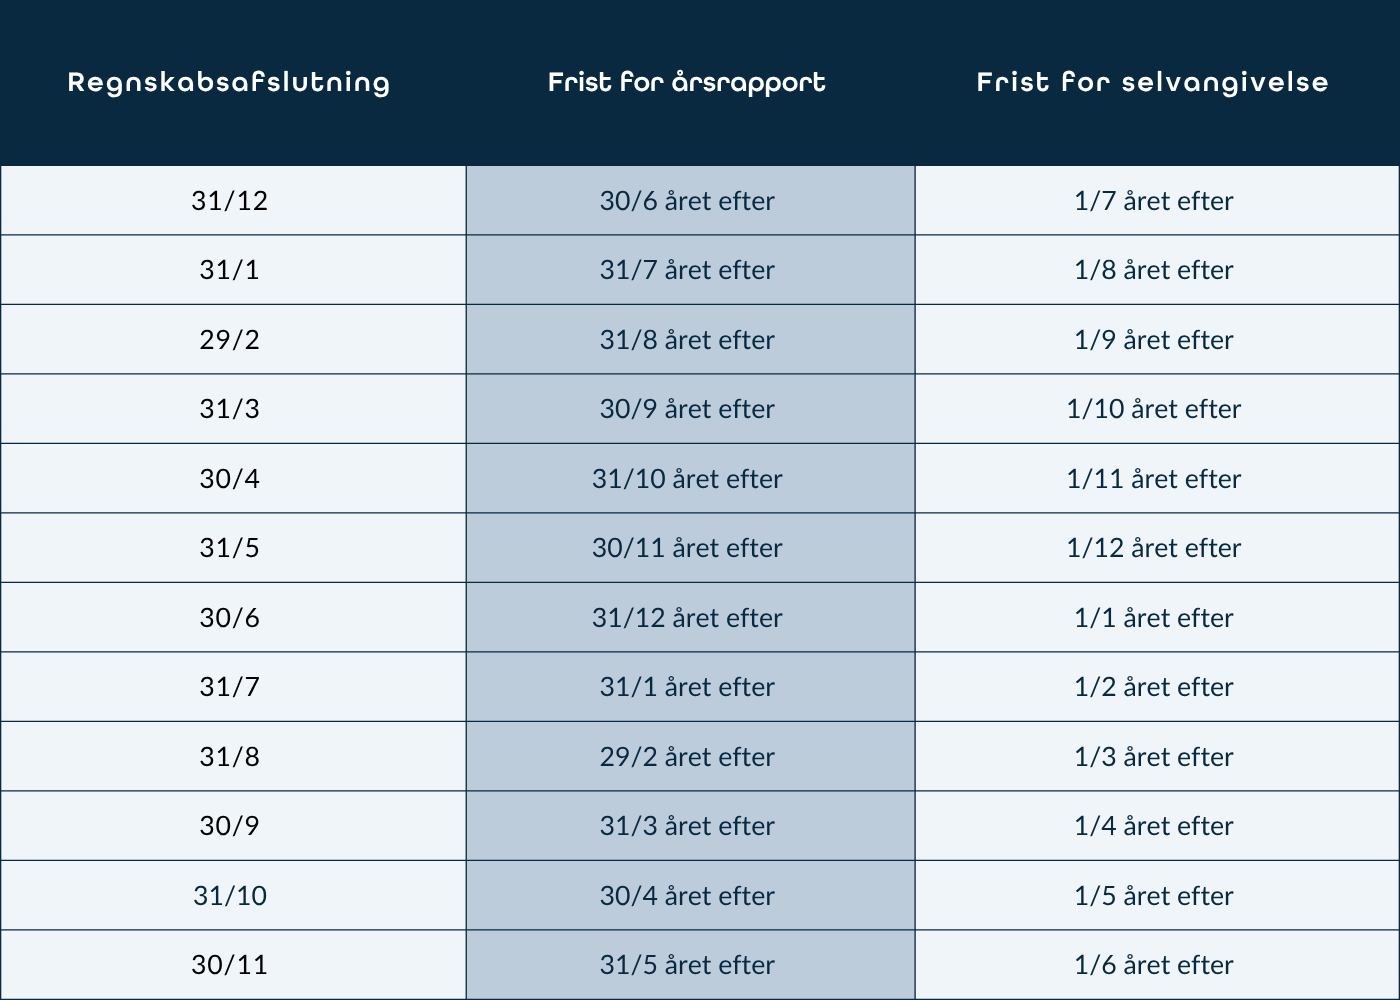1400x1000 pixels.
Task: Click the 31/8 closing date cell
Action: pos(230,757)
